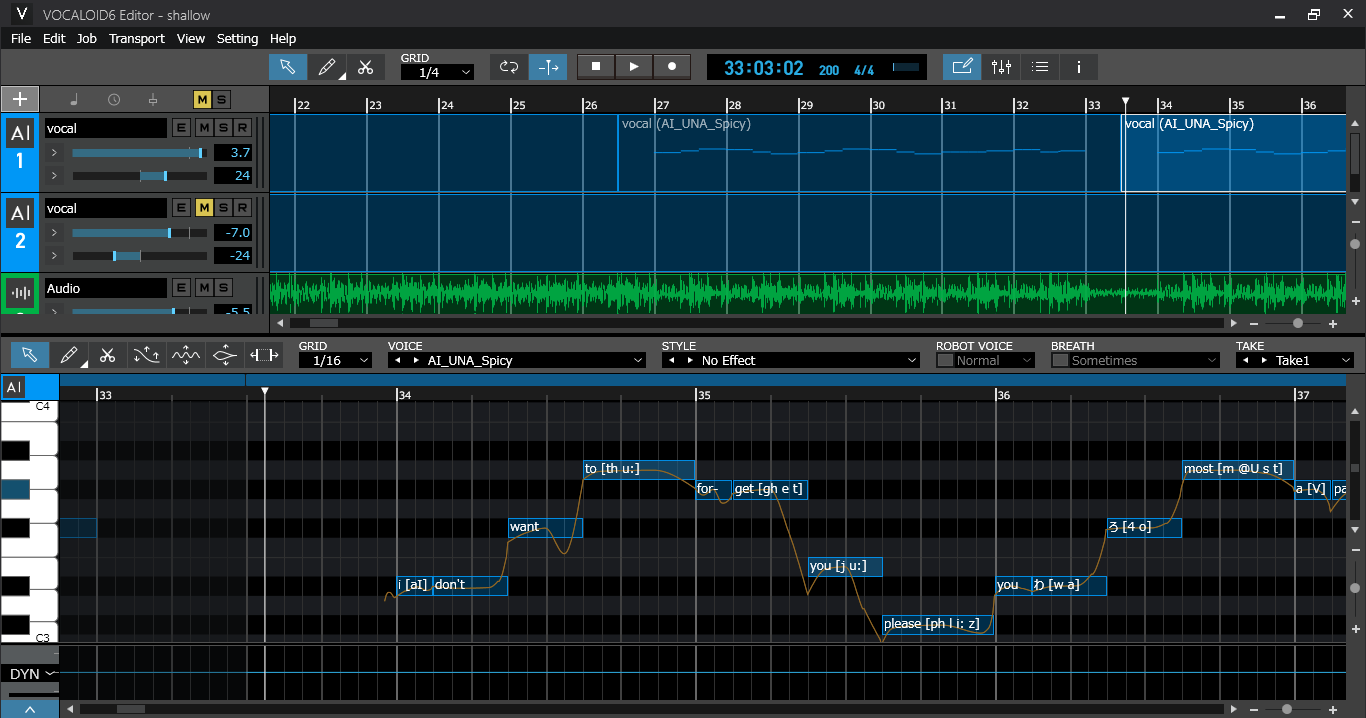Select the 'please [ph l i: z]' note
1366x718 pixels.
pyautogui.click(x=937, y=624)
